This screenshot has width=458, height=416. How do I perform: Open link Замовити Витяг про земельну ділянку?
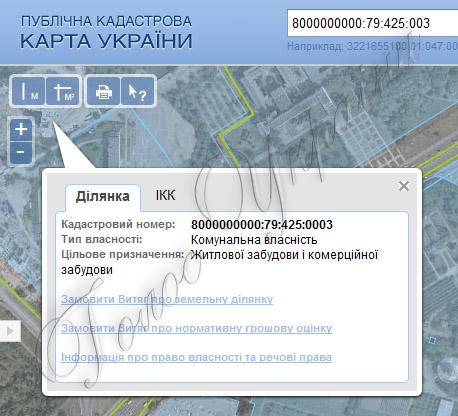167,299
